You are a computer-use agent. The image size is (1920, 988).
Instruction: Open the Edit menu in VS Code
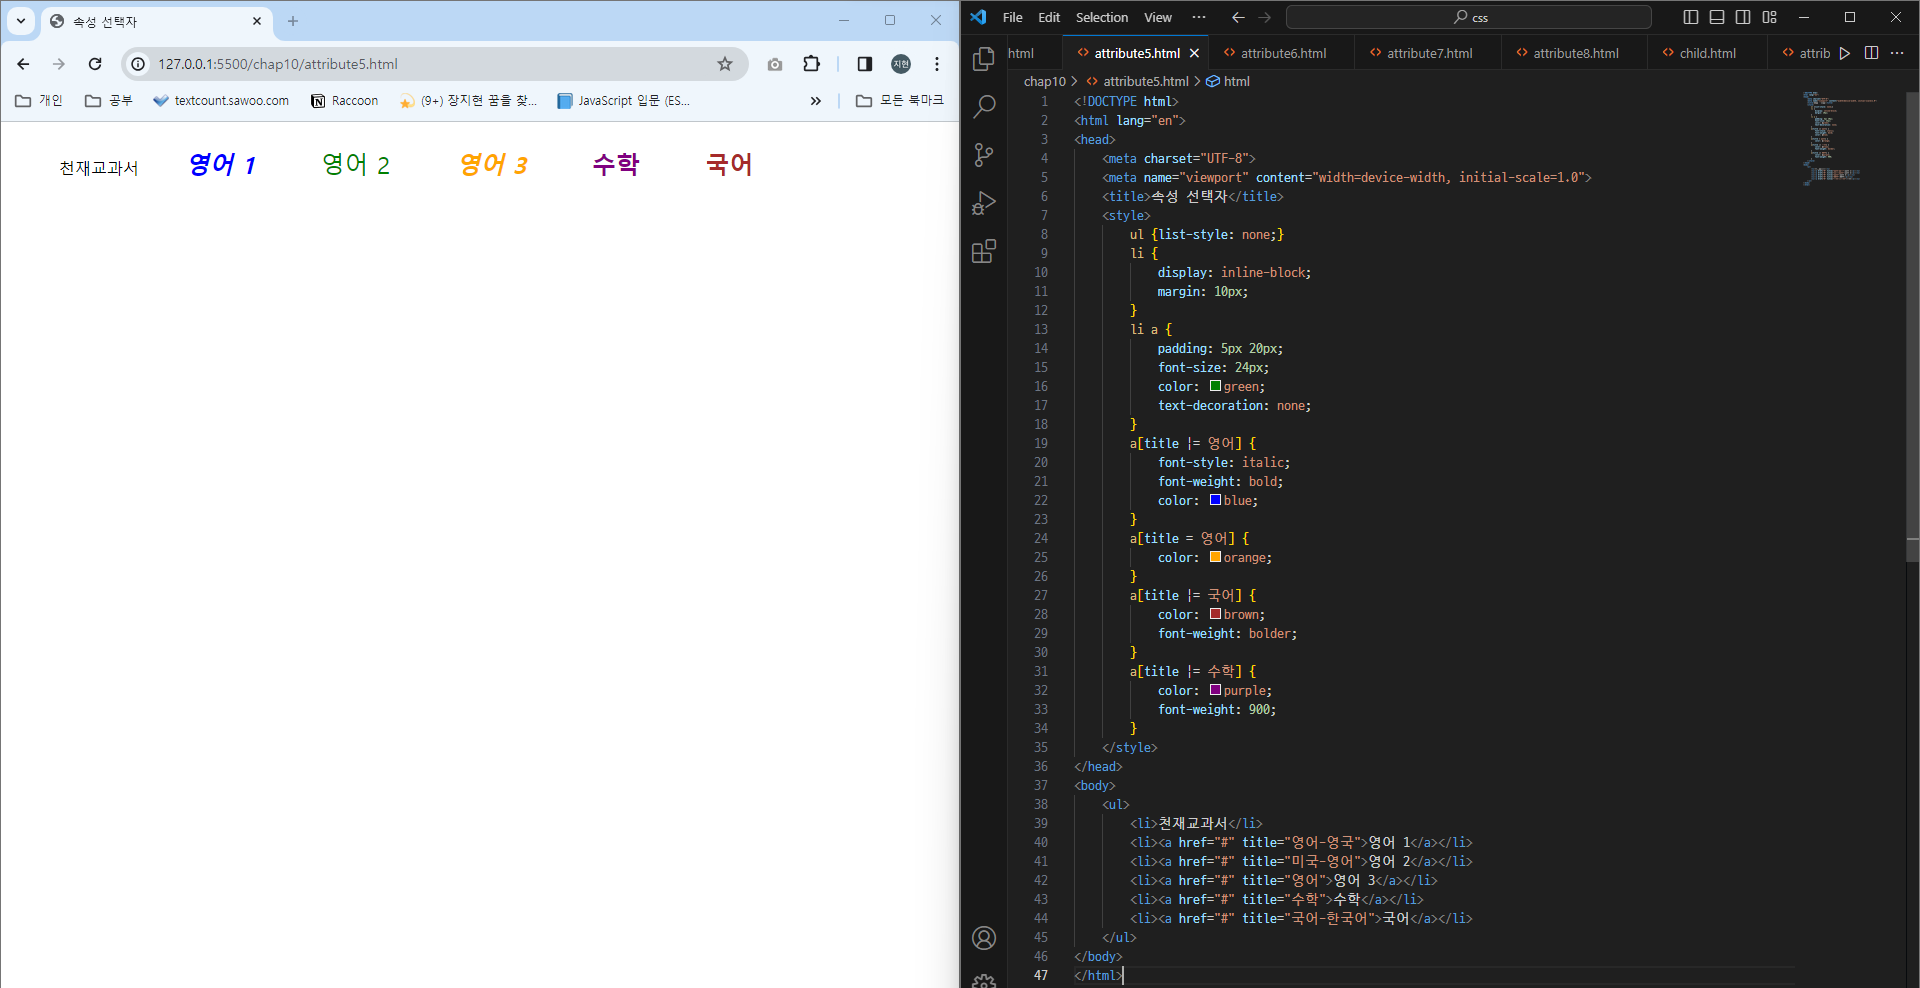(1049, 17)
